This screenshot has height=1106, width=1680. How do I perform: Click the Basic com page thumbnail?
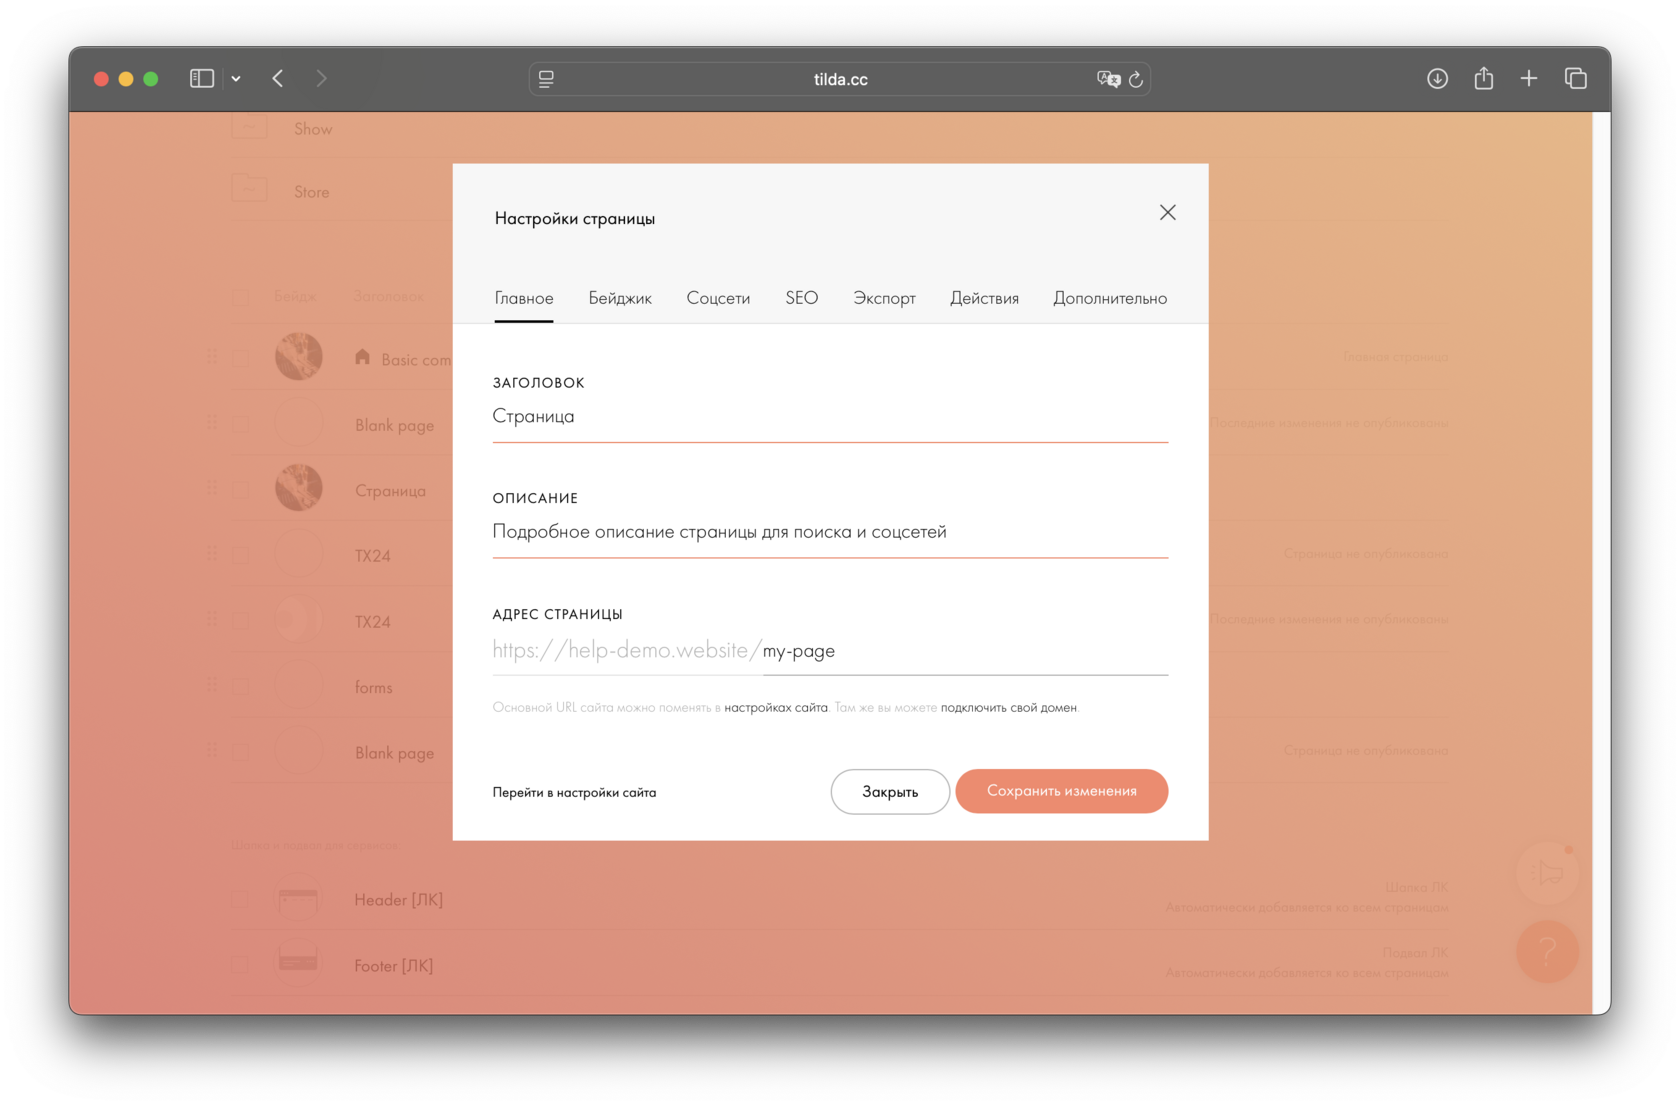pos(299,357)
